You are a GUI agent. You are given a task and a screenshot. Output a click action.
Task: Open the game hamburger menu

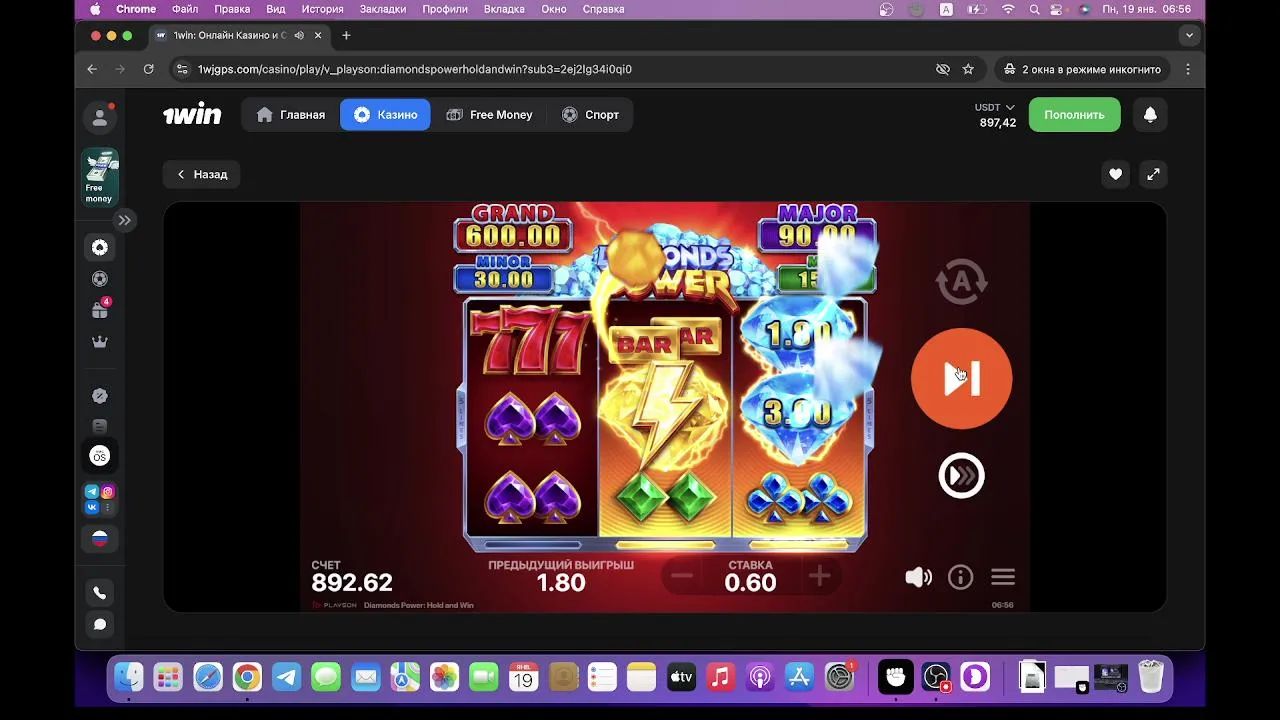[1003, 577]
